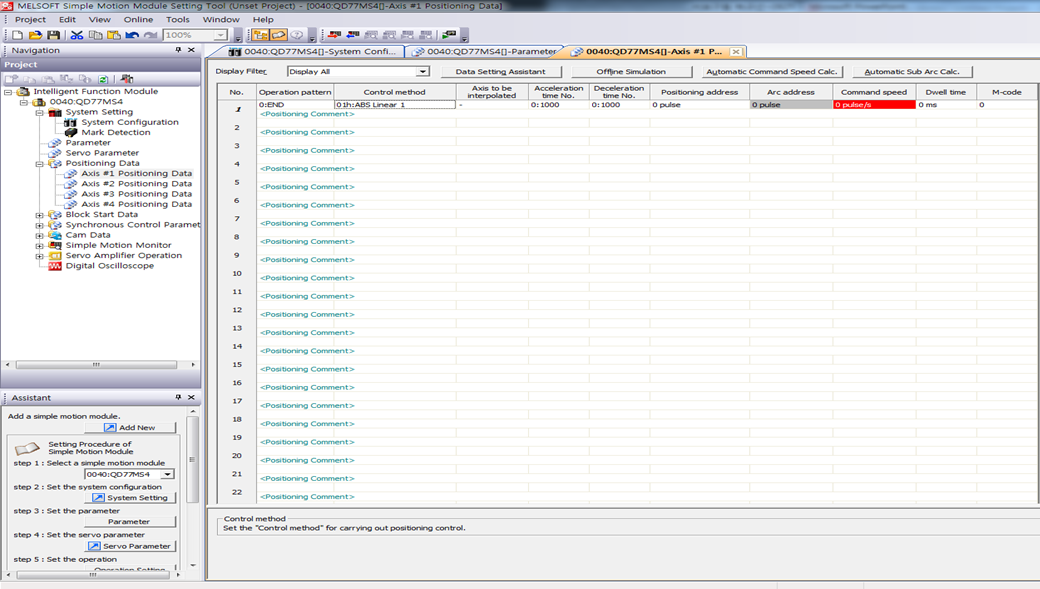
Task: Click the Parameter button in Assistant
Action: click(x=130, y=522)
